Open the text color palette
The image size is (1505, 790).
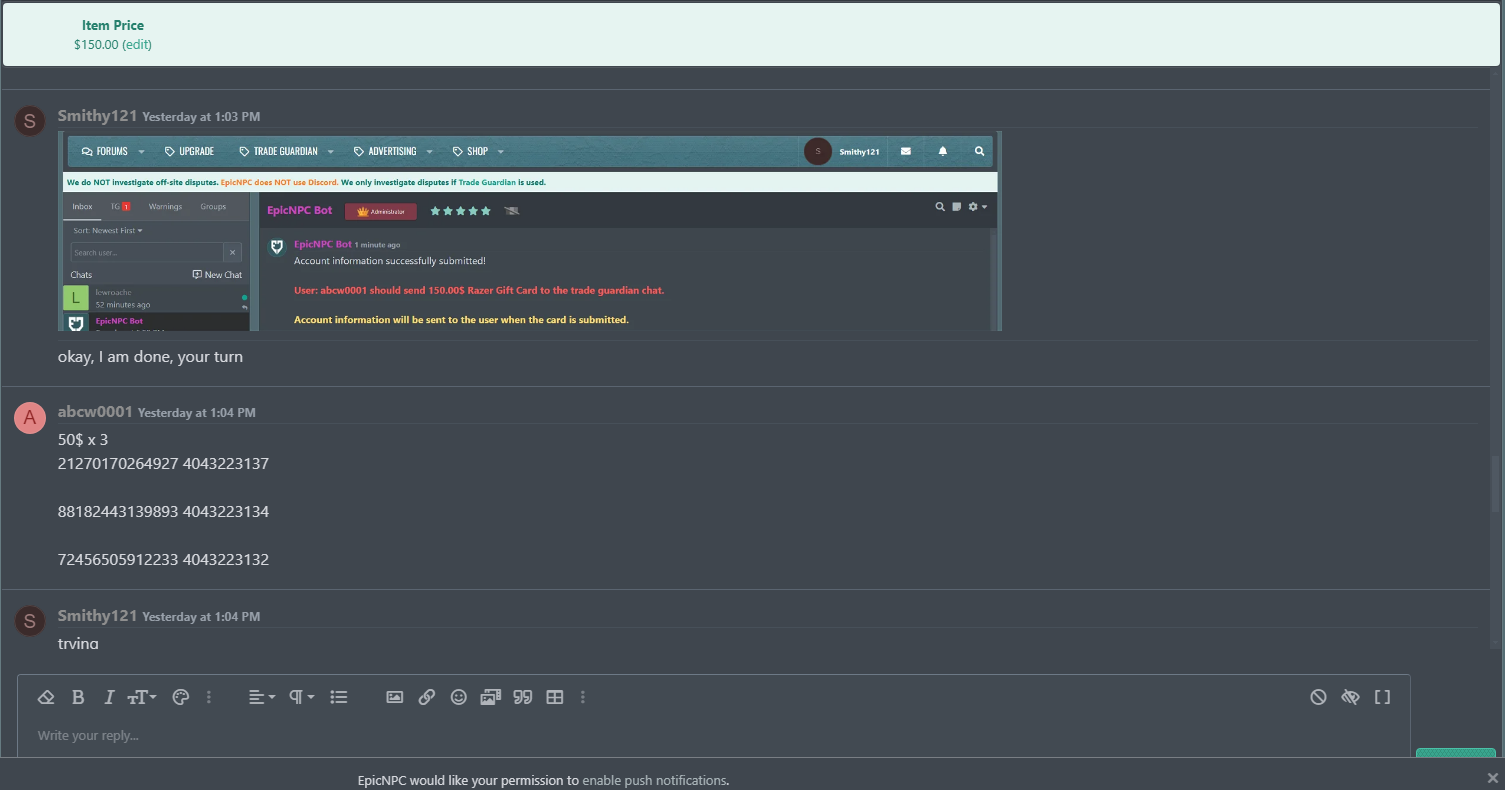(181, 697)
